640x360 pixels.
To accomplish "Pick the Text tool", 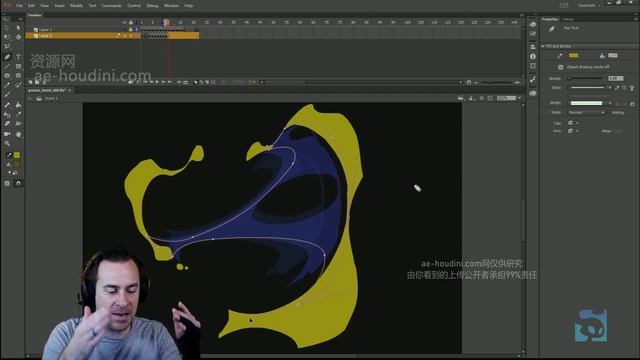I will [x=18, y=57].
